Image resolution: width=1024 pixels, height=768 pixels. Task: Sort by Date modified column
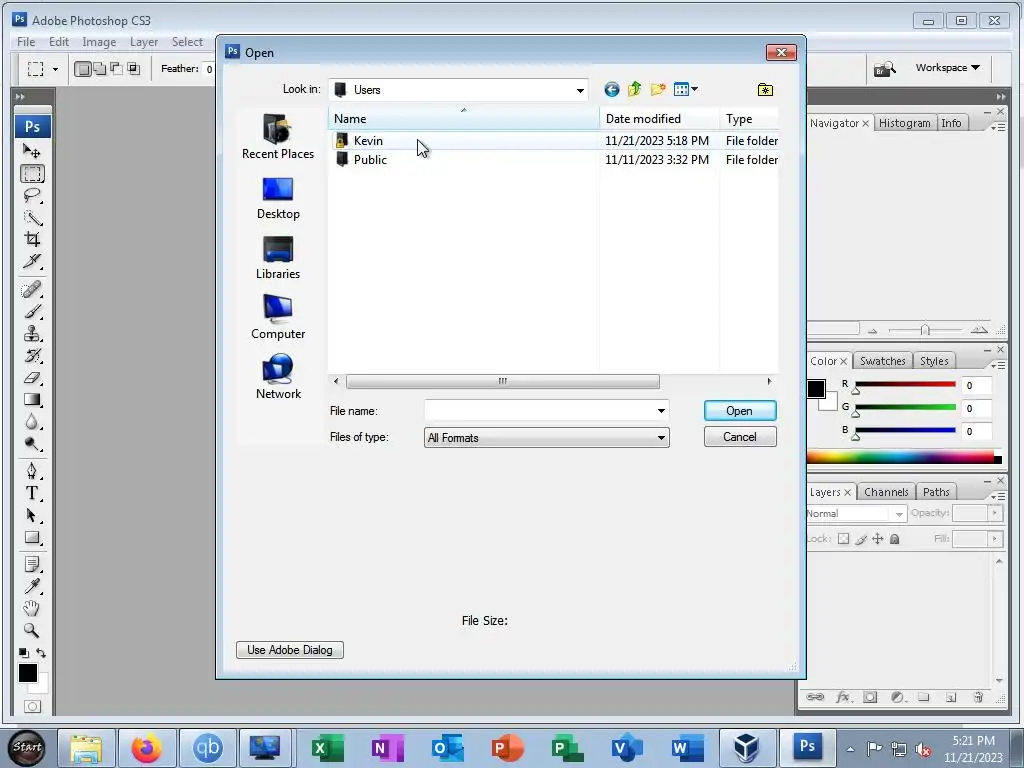tap(659, 119)
